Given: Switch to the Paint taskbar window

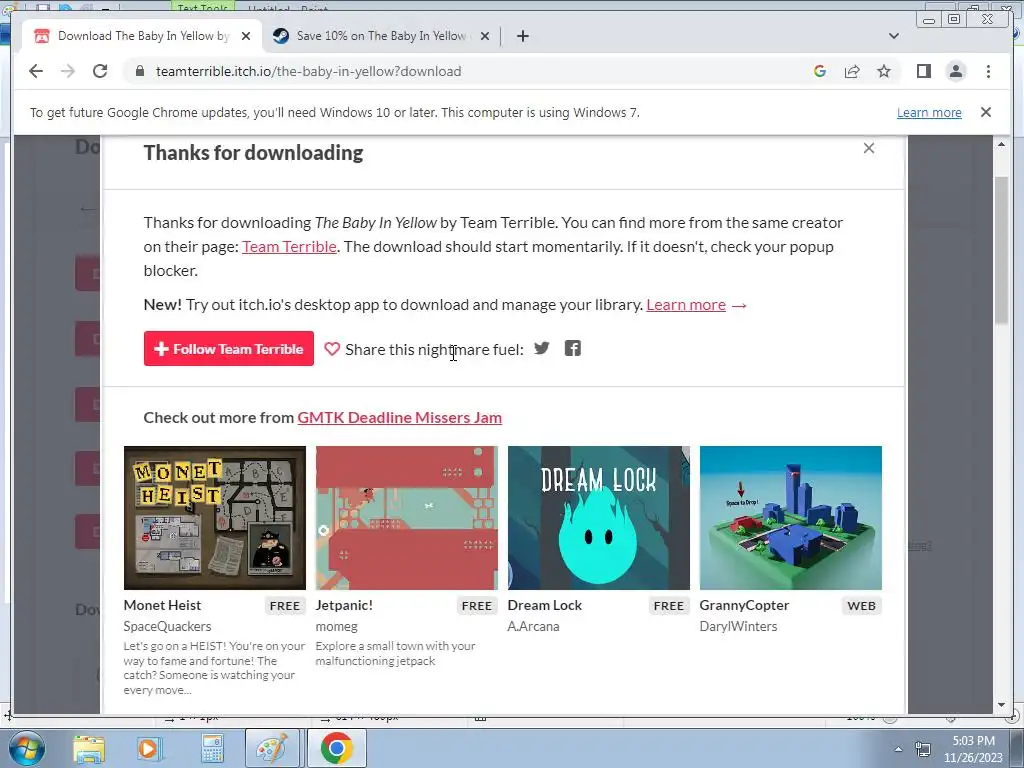Looking at the screenshot, I should (x=272, y=748).
